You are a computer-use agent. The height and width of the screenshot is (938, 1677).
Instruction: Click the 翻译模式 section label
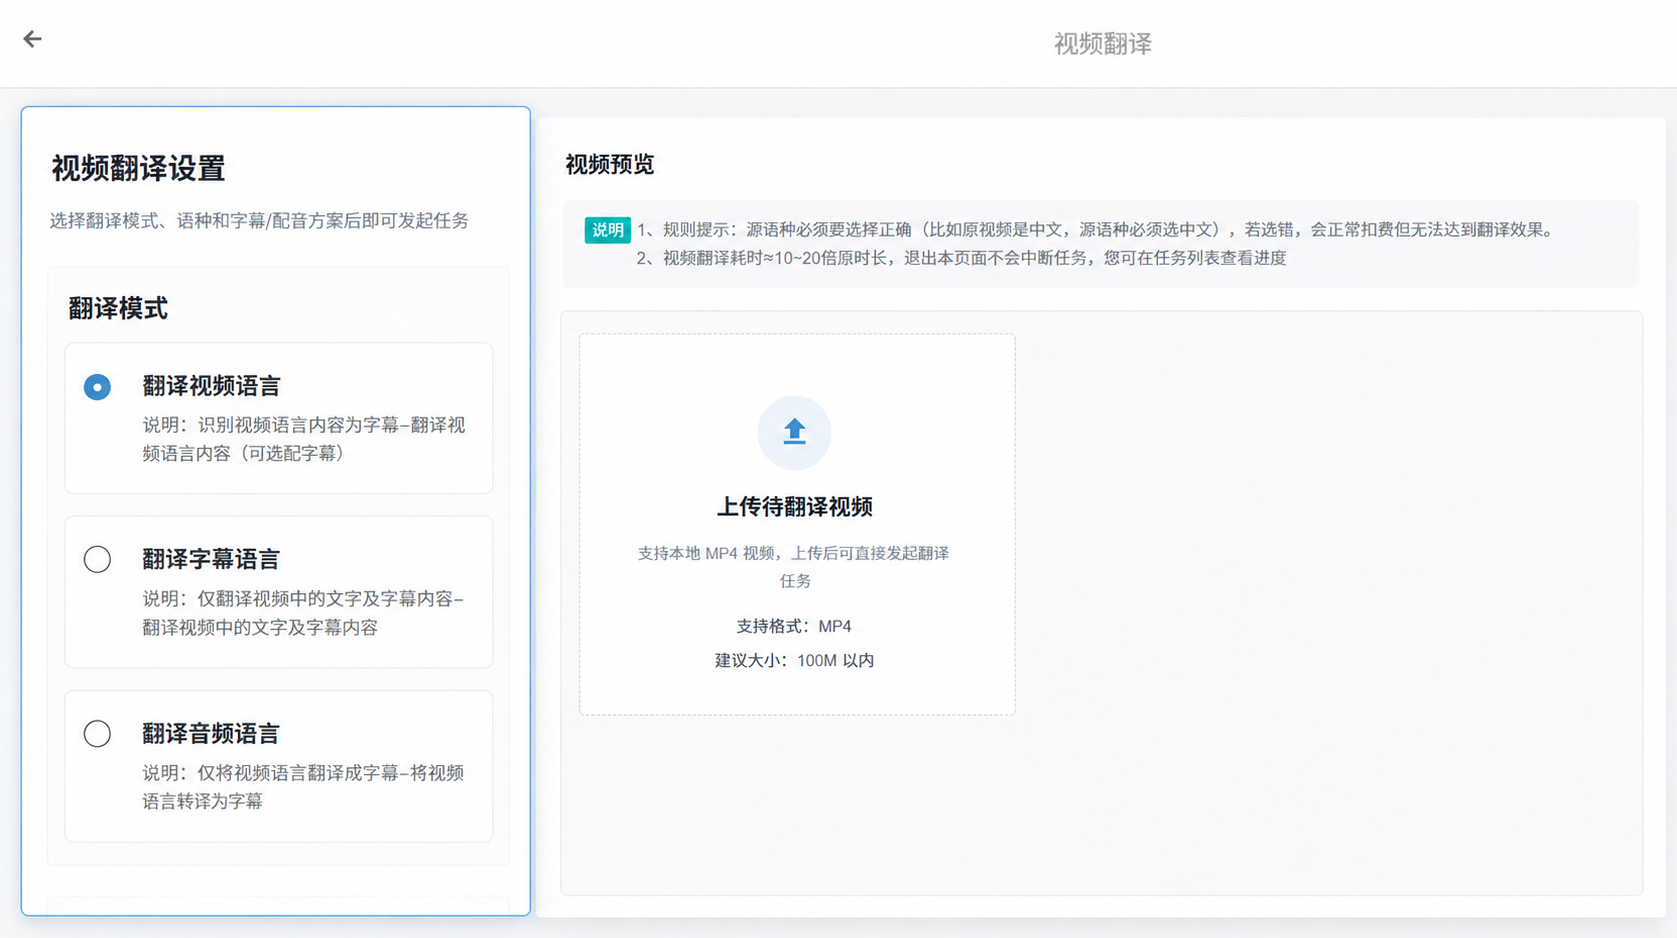click(x=118, y=309)
